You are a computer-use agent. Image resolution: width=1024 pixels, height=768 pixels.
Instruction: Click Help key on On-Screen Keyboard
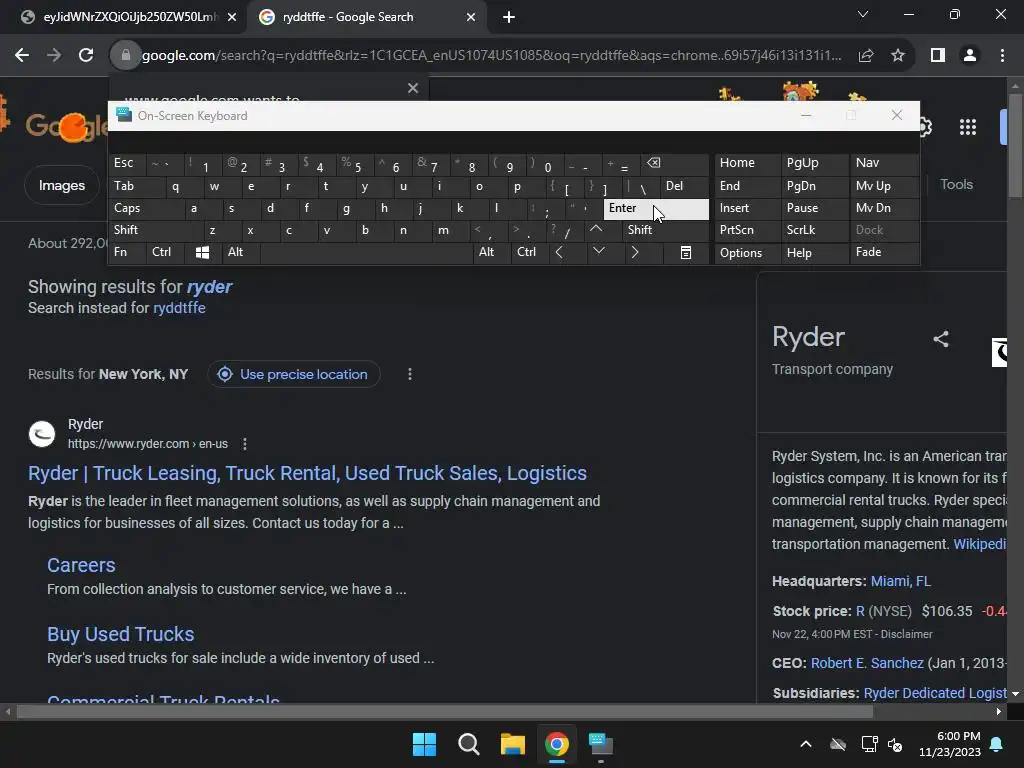point(814,253)
